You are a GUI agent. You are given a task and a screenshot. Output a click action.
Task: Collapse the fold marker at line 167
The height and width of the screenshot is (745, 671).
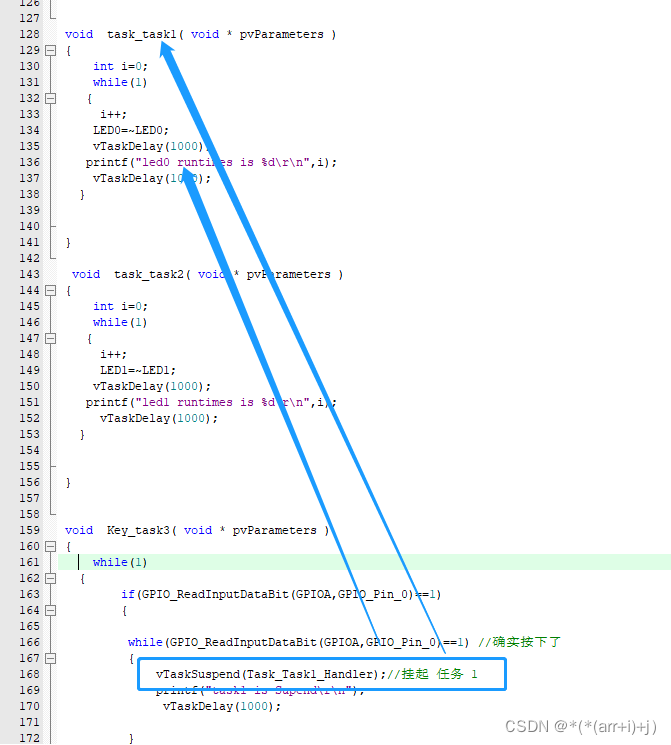click(x=50, y=658)
